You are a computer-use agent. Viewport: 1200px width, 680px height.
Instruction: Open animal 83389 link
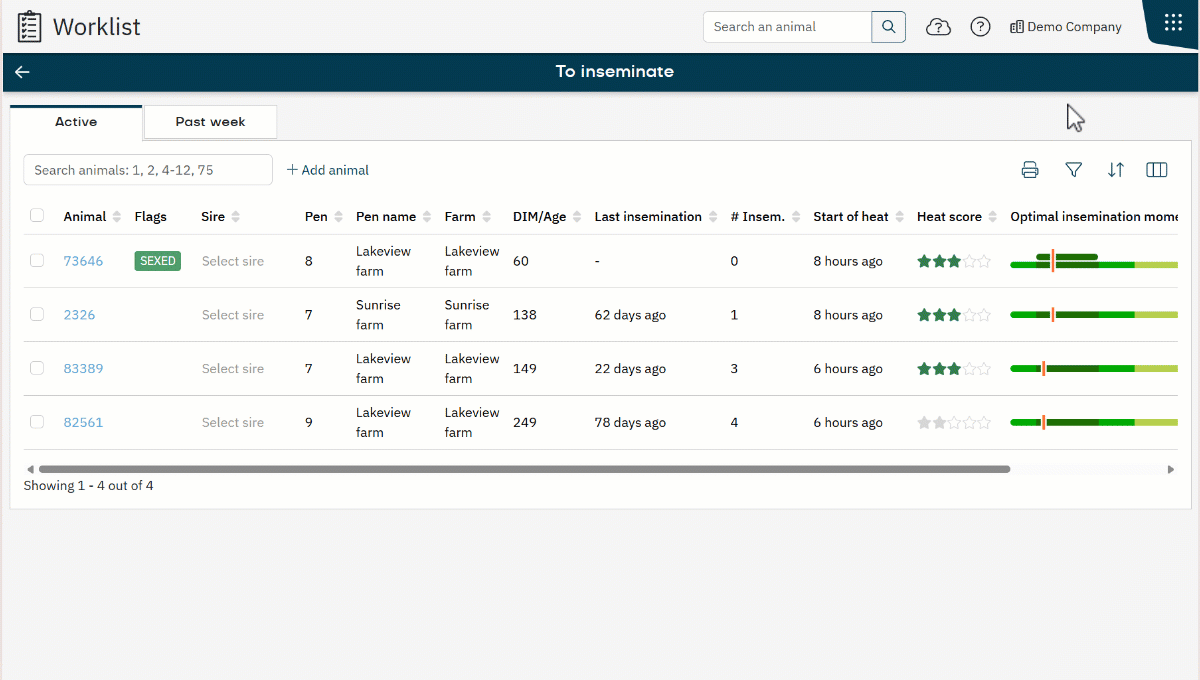pyautogui.click(x=83, y=369)
